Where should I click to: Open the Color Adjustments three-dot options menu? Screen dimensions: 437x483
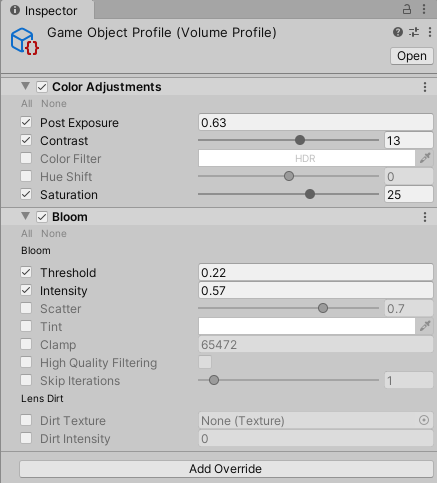pos(425,87)
